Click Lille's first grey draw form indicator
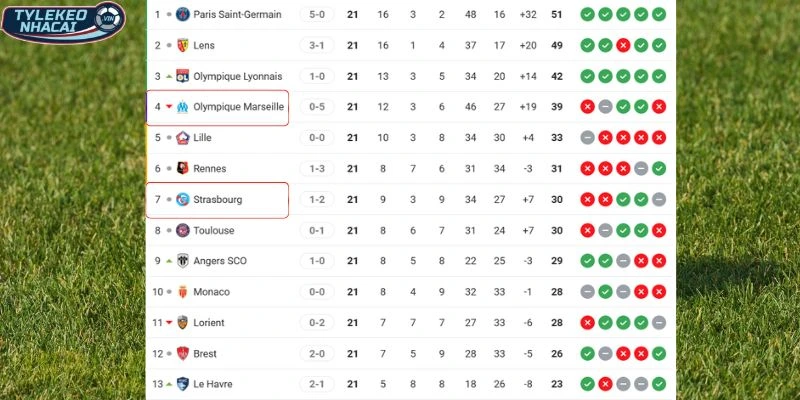Viewport: 800px width, 400px height. 587,138
